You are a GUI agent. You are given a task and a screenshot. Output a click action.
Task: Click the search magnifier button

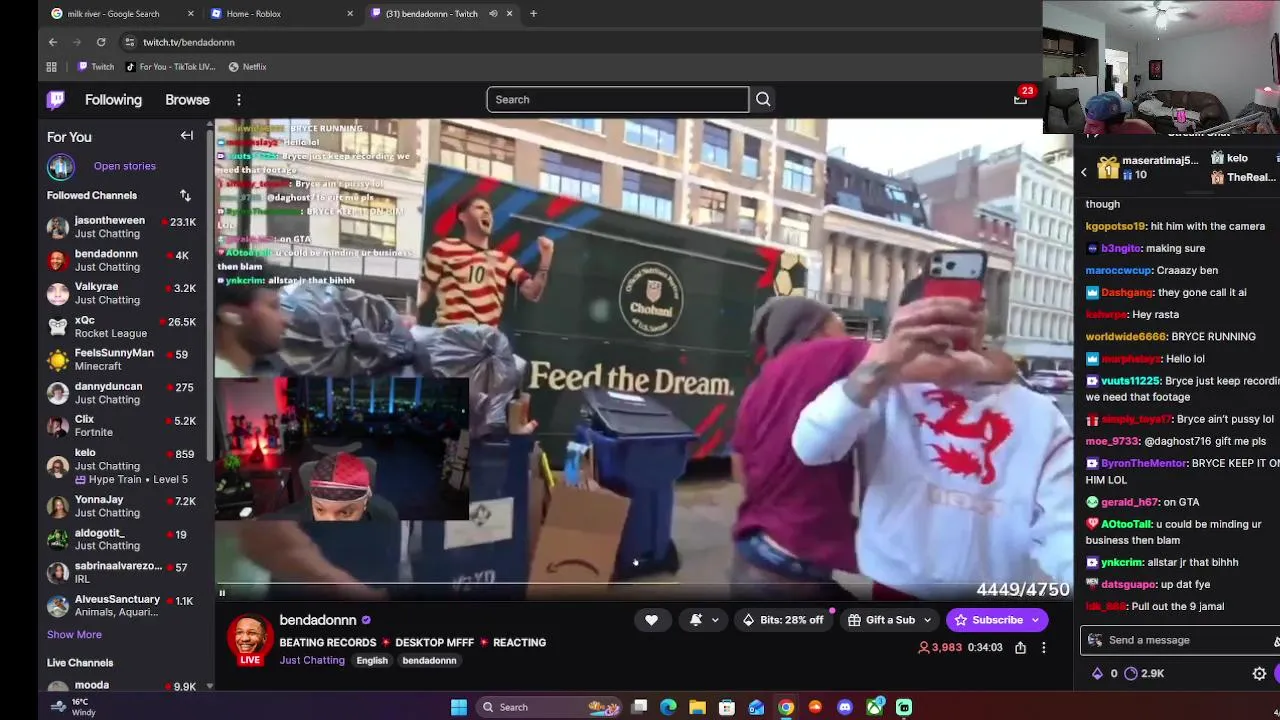pos(763,99)
